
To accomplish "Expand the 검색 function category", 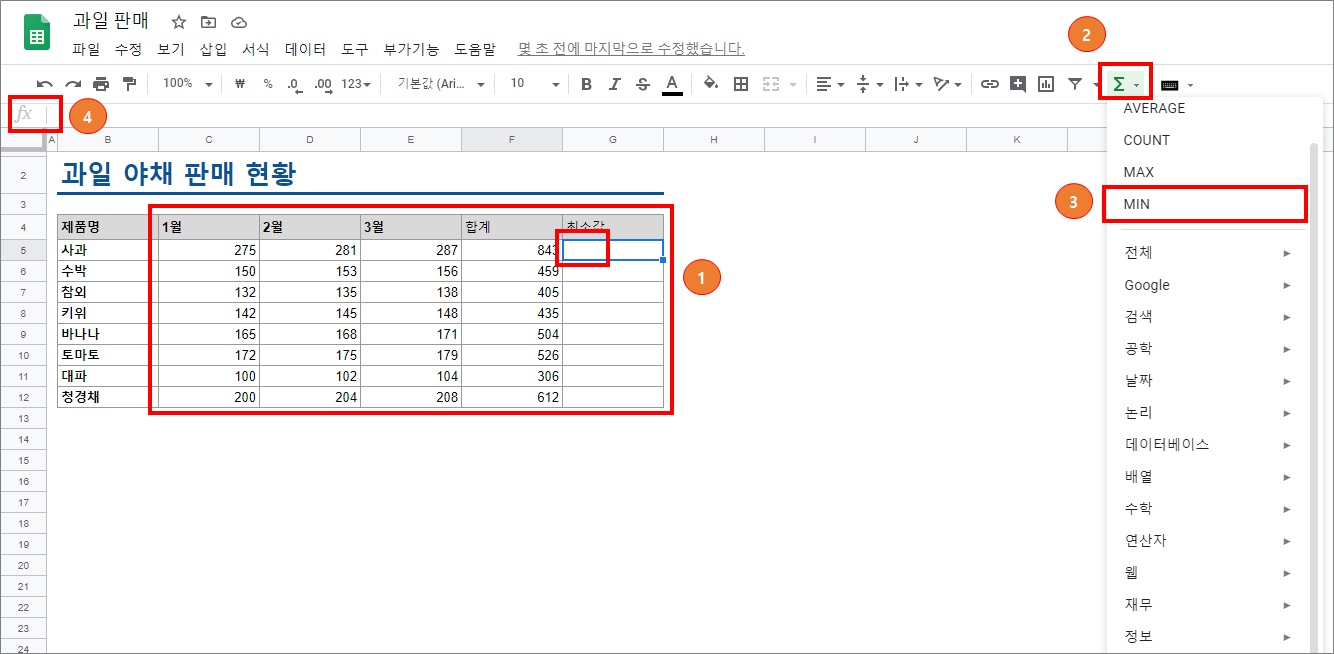I will point(1205,317).
